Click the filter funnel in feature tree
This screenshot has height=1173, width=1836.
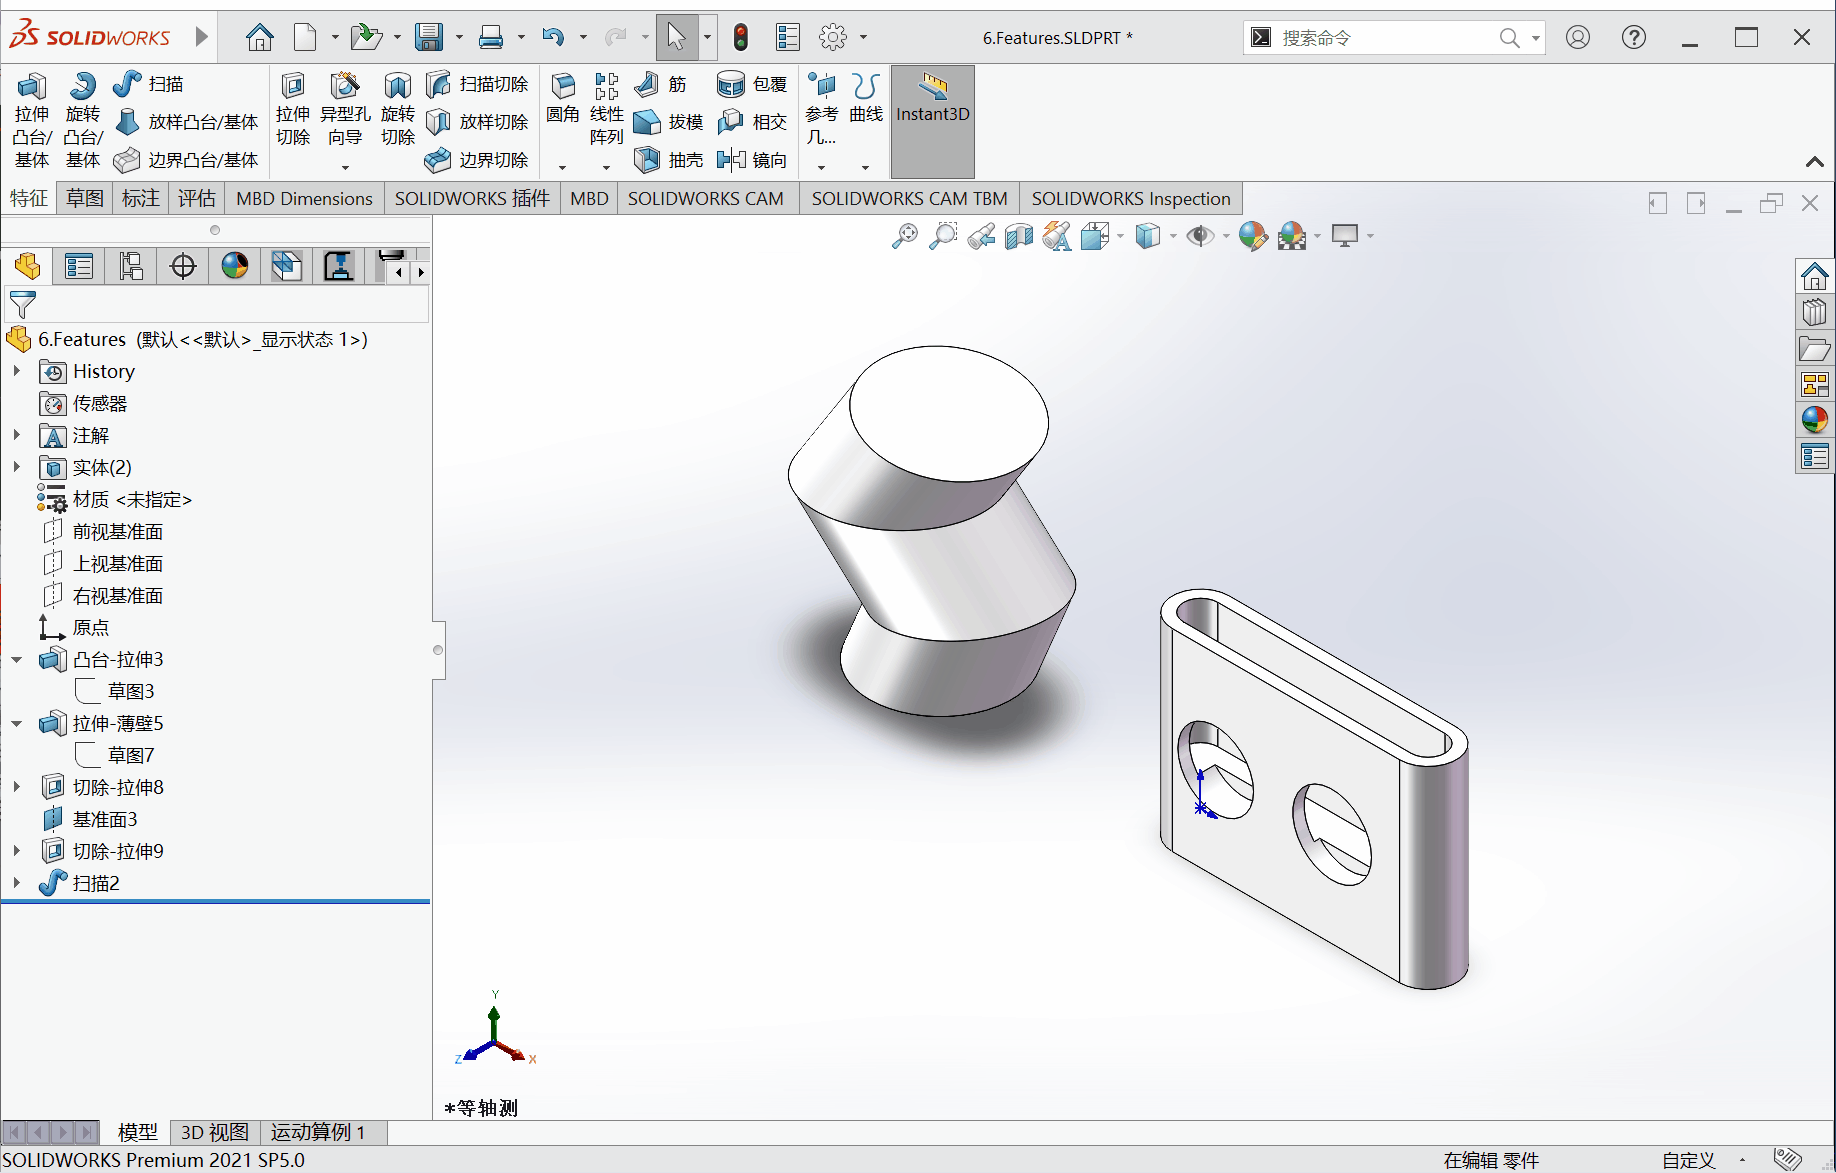tap(22, 304)
